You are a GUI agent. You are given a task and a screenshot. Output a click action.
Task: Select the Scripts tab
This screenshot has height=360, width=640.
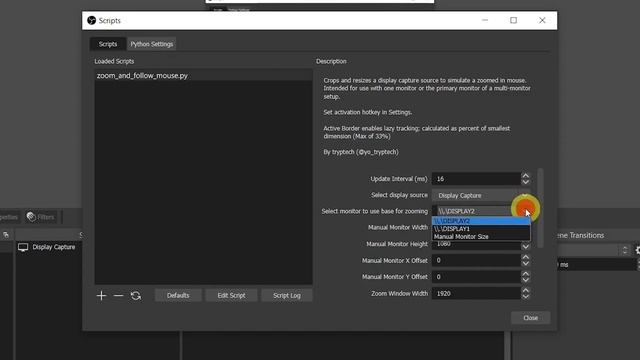tap(108, 44)
